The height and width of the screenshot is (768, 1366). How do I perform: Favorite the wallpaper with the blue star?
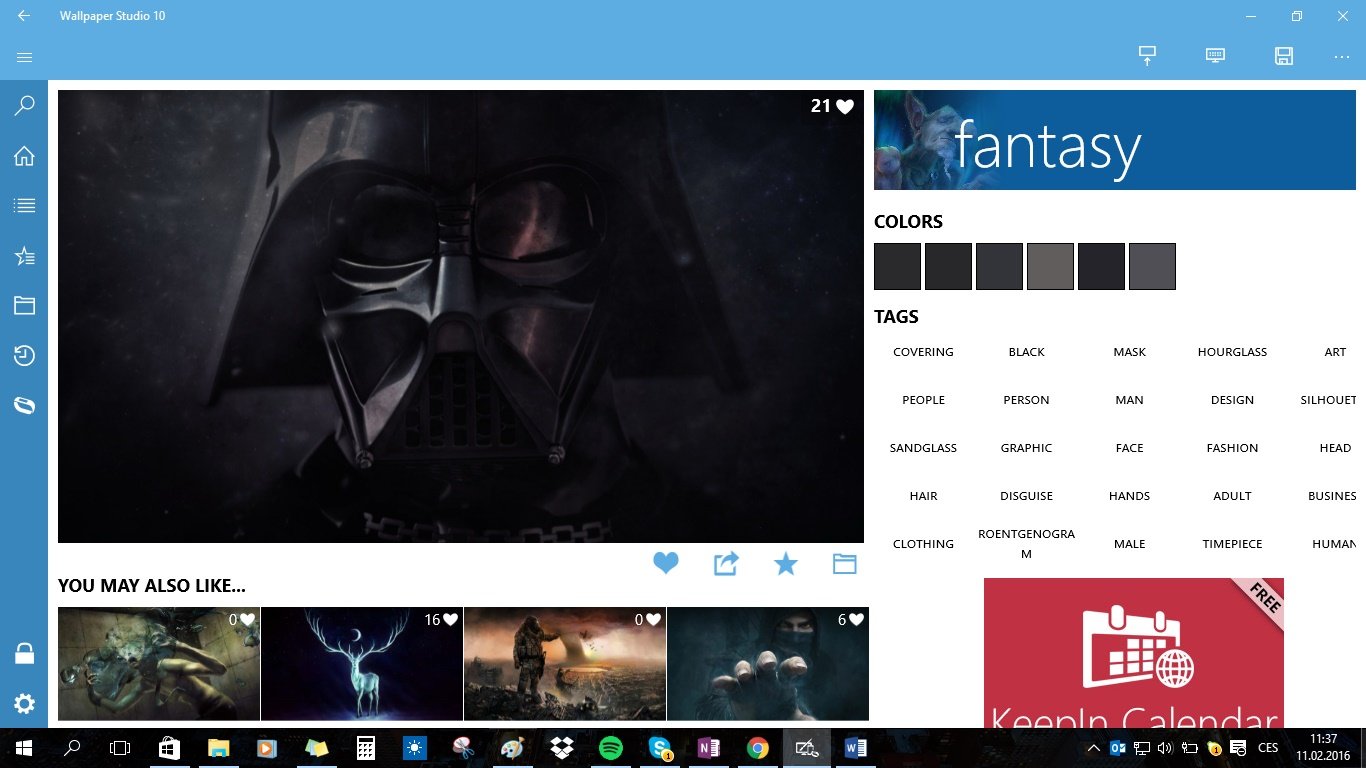click(786, 564)
